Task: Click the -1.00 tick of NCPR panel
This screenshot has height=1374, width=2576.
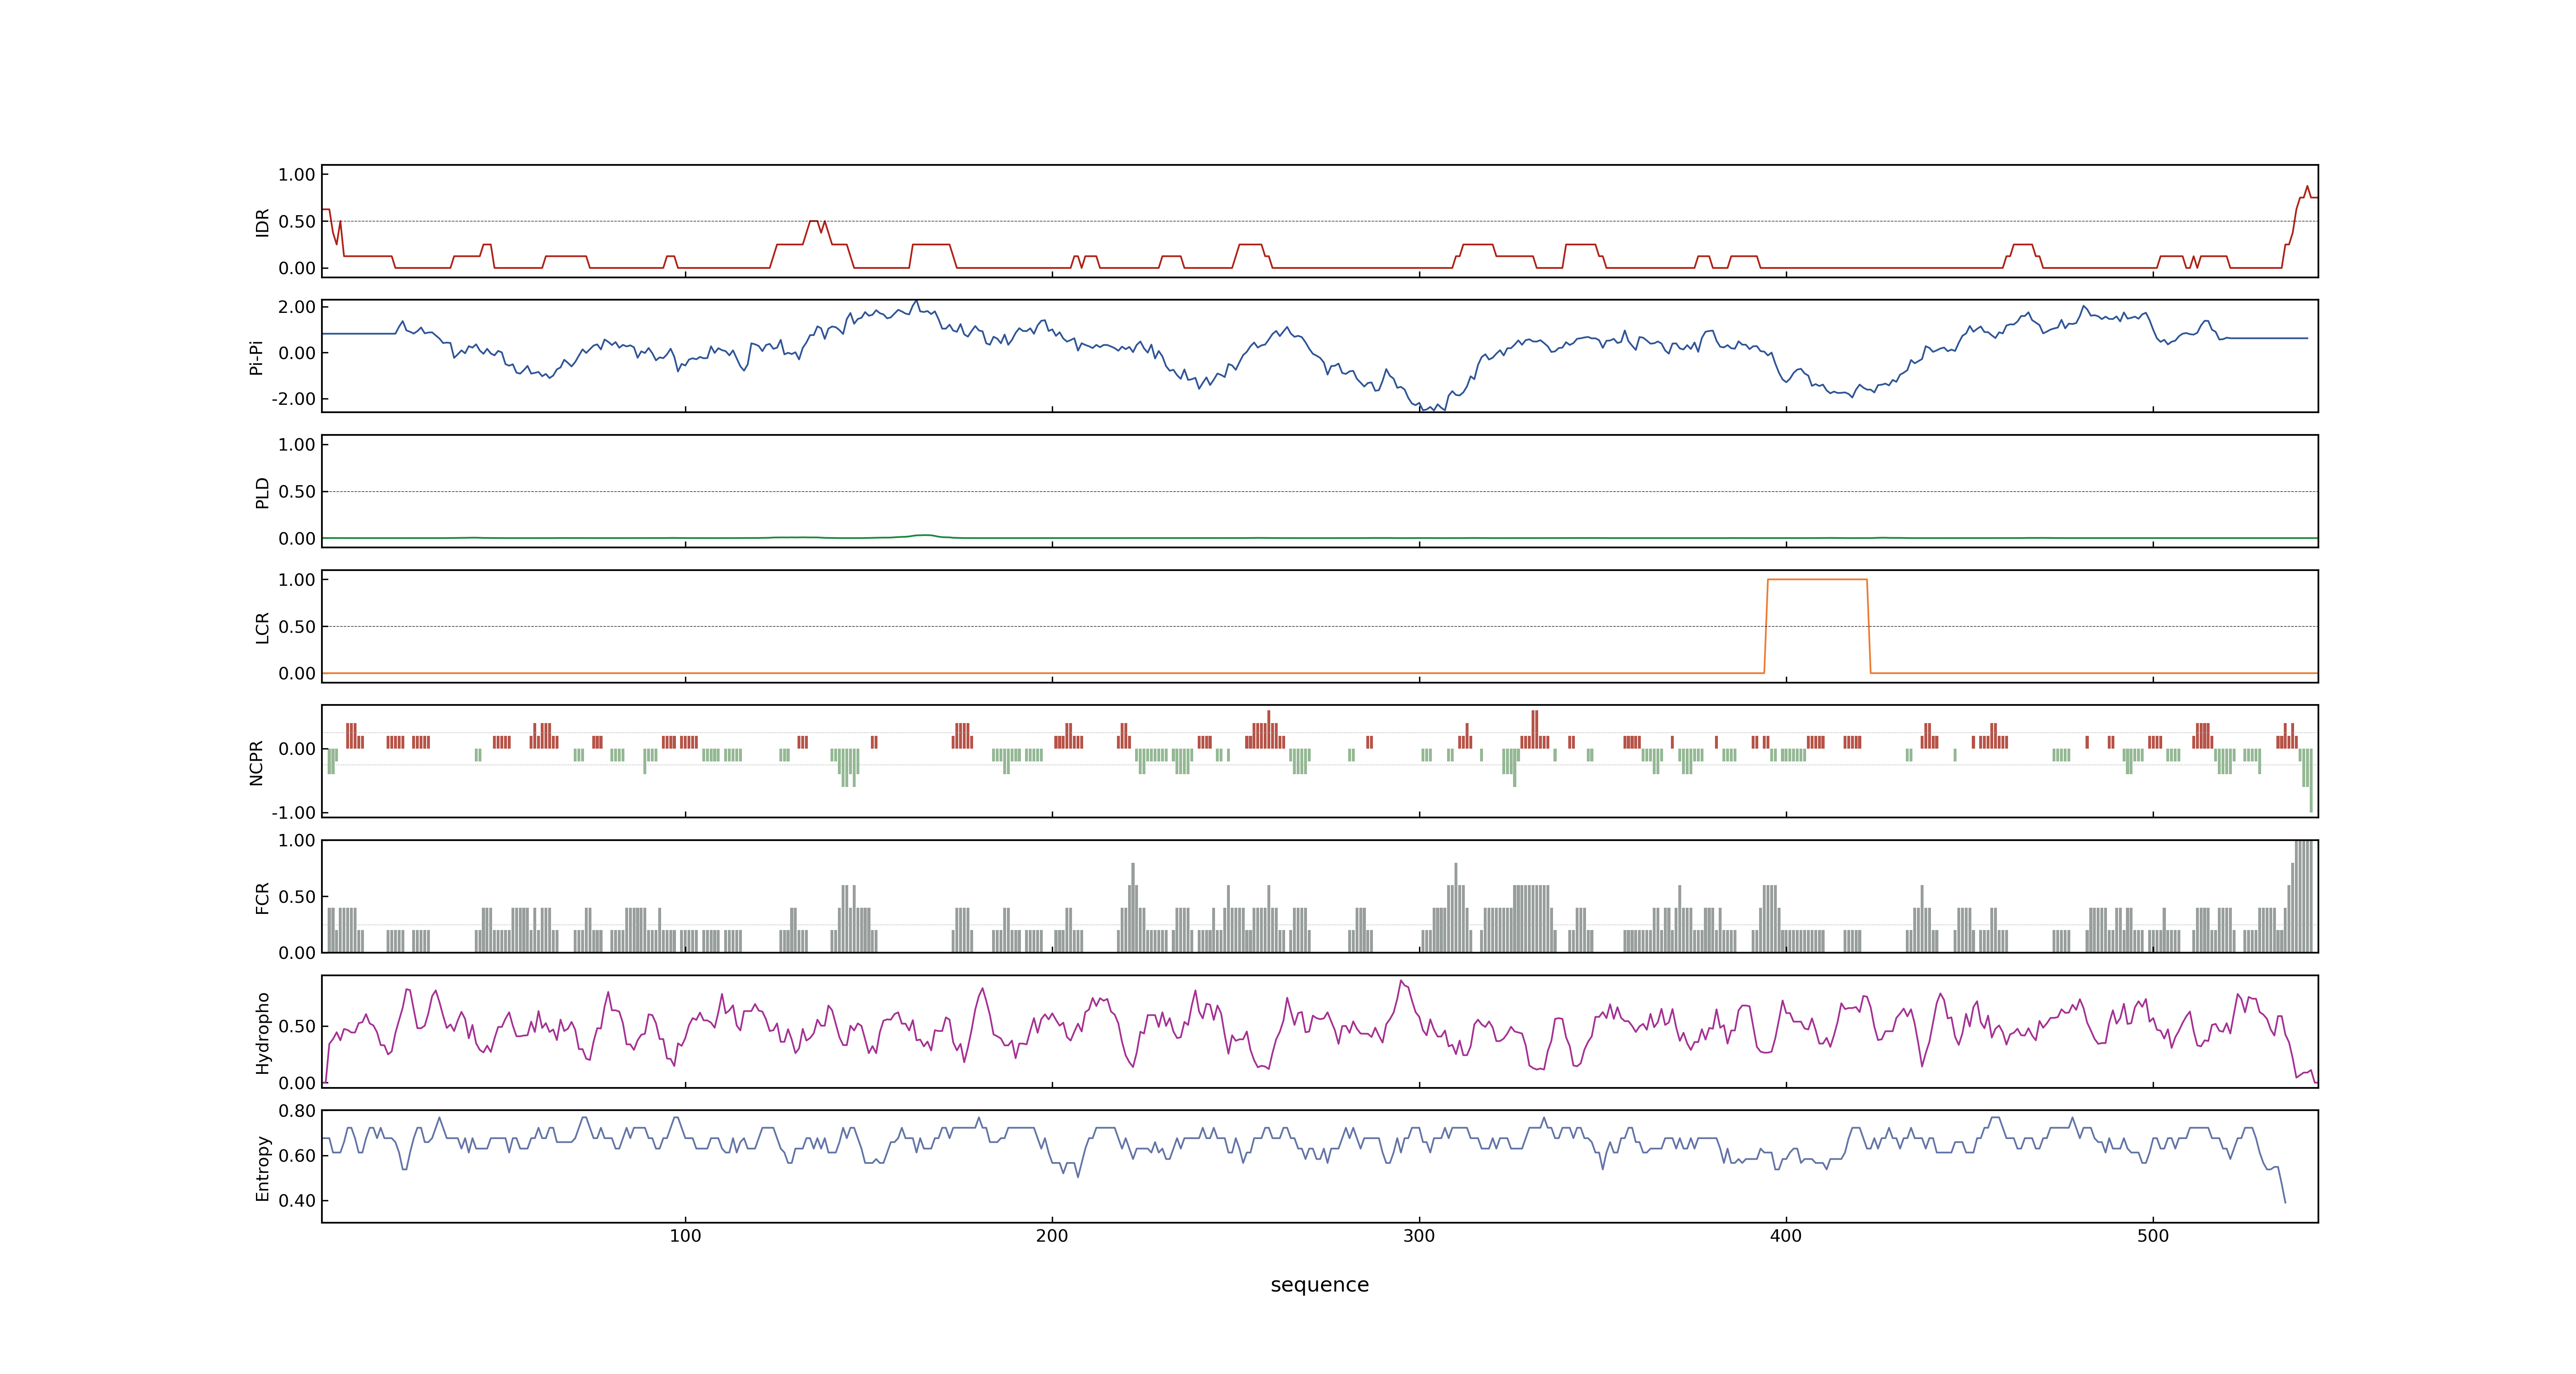Action: coord(293,813)
